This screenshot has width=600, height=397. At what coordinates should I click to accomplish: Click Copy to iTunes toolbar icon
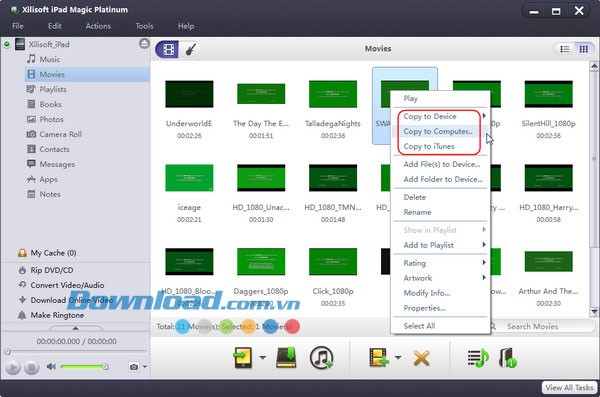click(x=321, y=358)
